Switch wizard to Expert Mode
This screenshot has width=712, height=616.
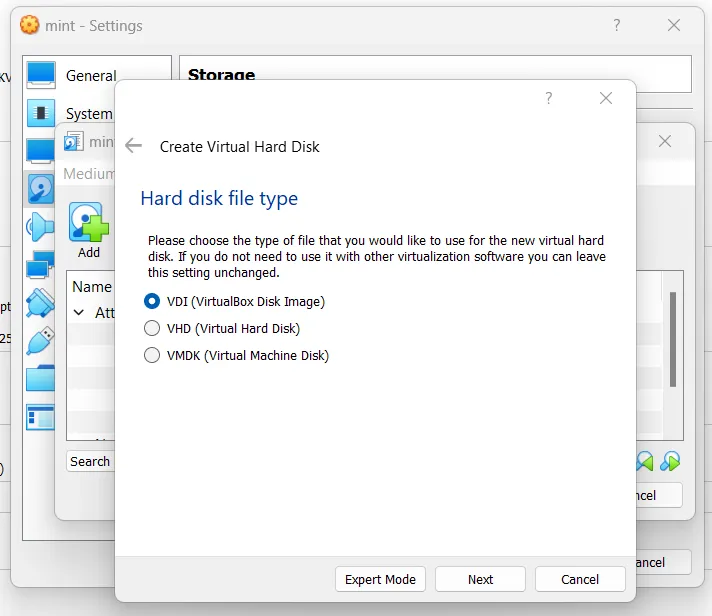click(380, 579)
